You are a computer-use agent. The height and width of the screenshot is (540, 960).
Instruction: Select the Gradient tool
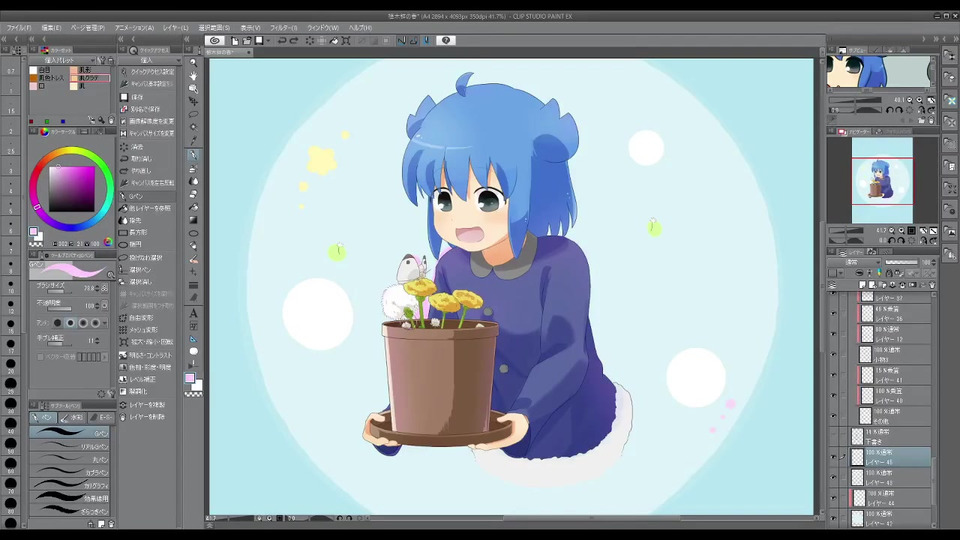click(193, 220)
